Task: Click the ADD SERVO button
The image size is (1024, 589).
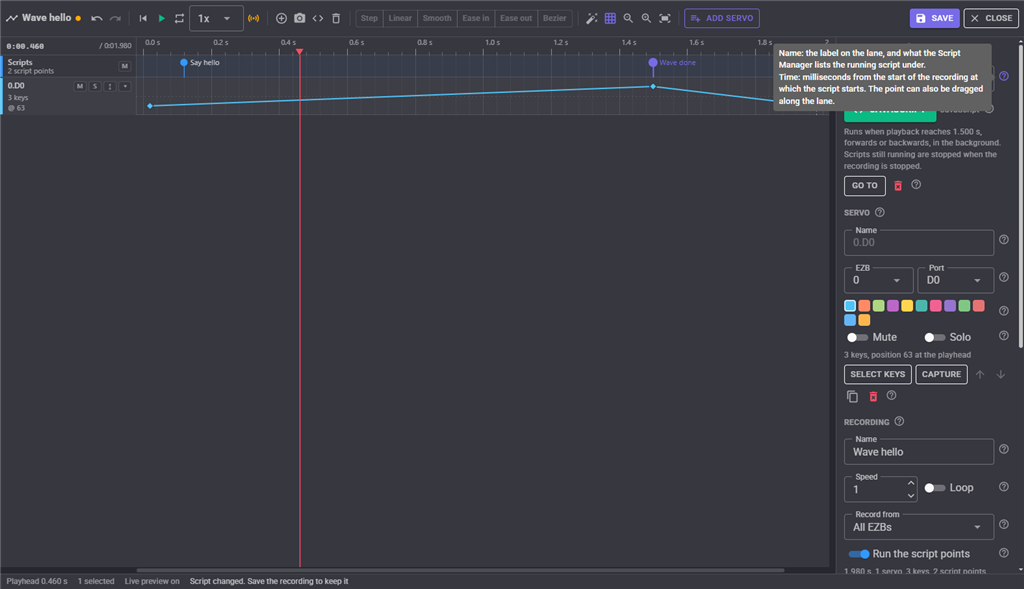Action: (x=722, y=18)
